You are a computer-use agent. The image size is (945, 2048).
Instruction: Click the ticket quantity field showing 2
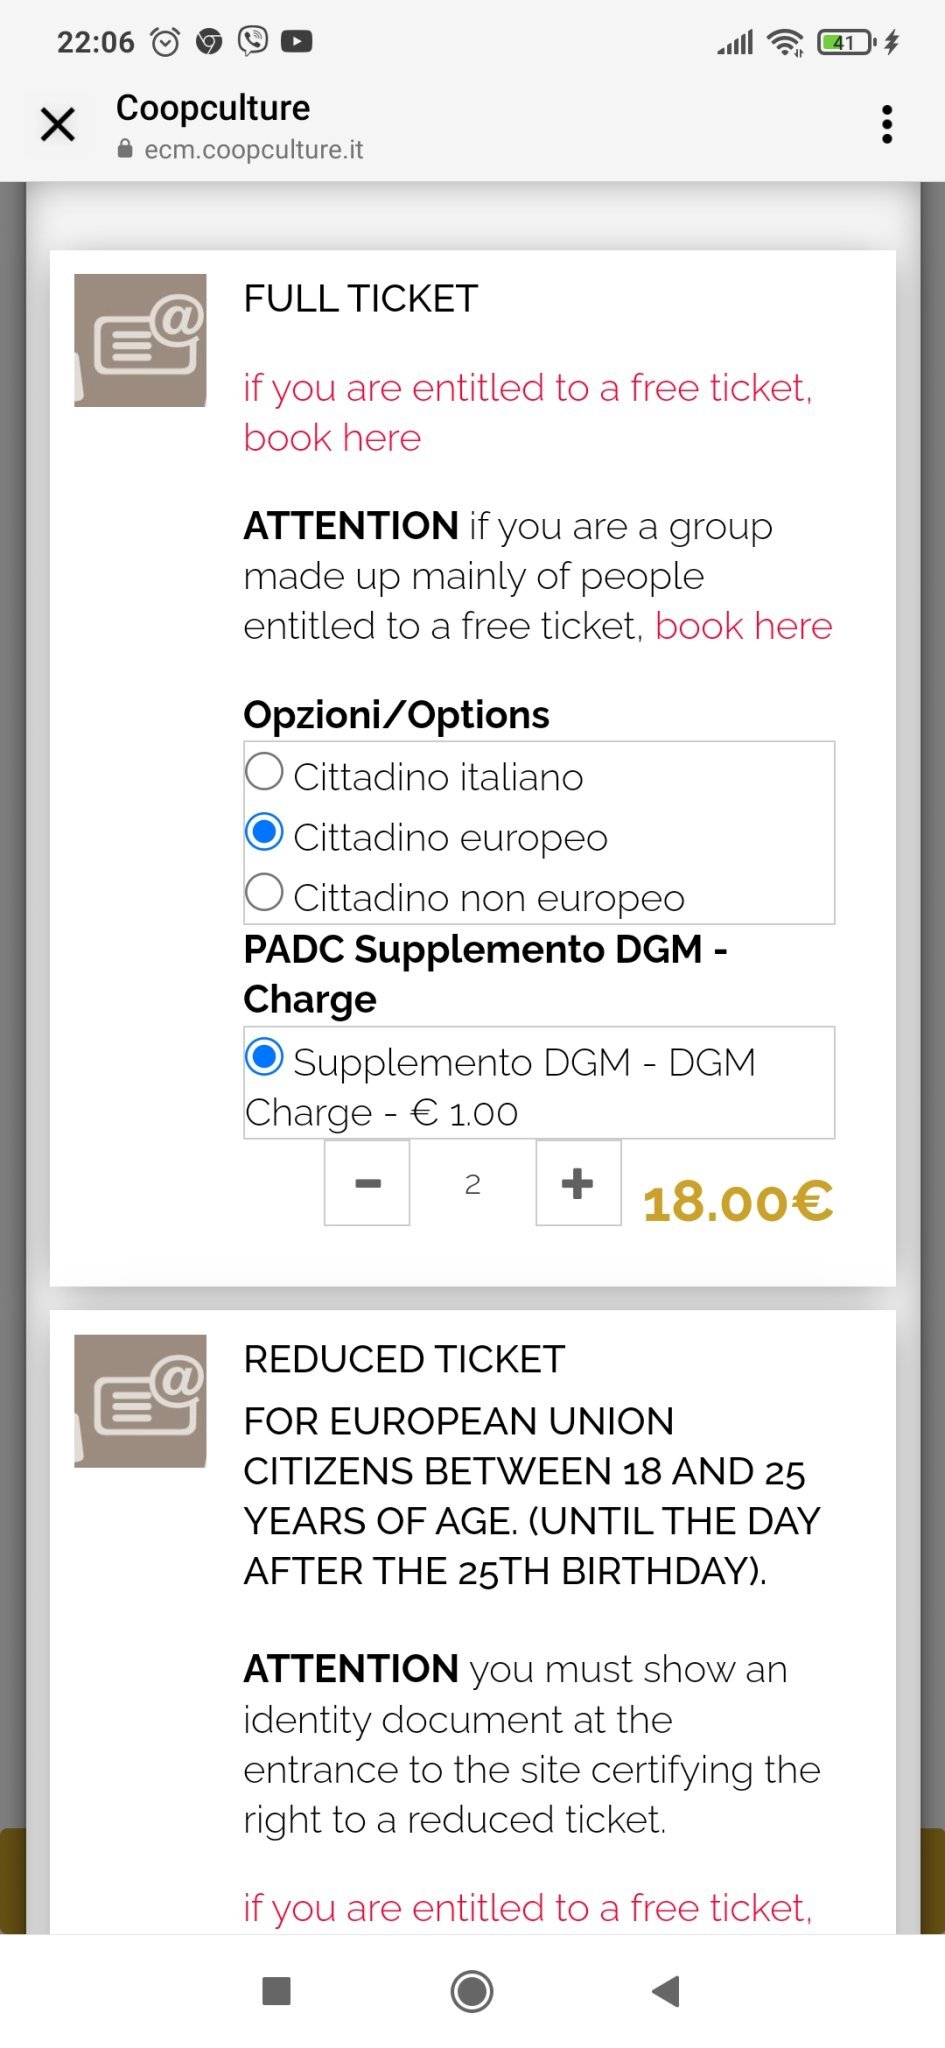coord(473,1184)
